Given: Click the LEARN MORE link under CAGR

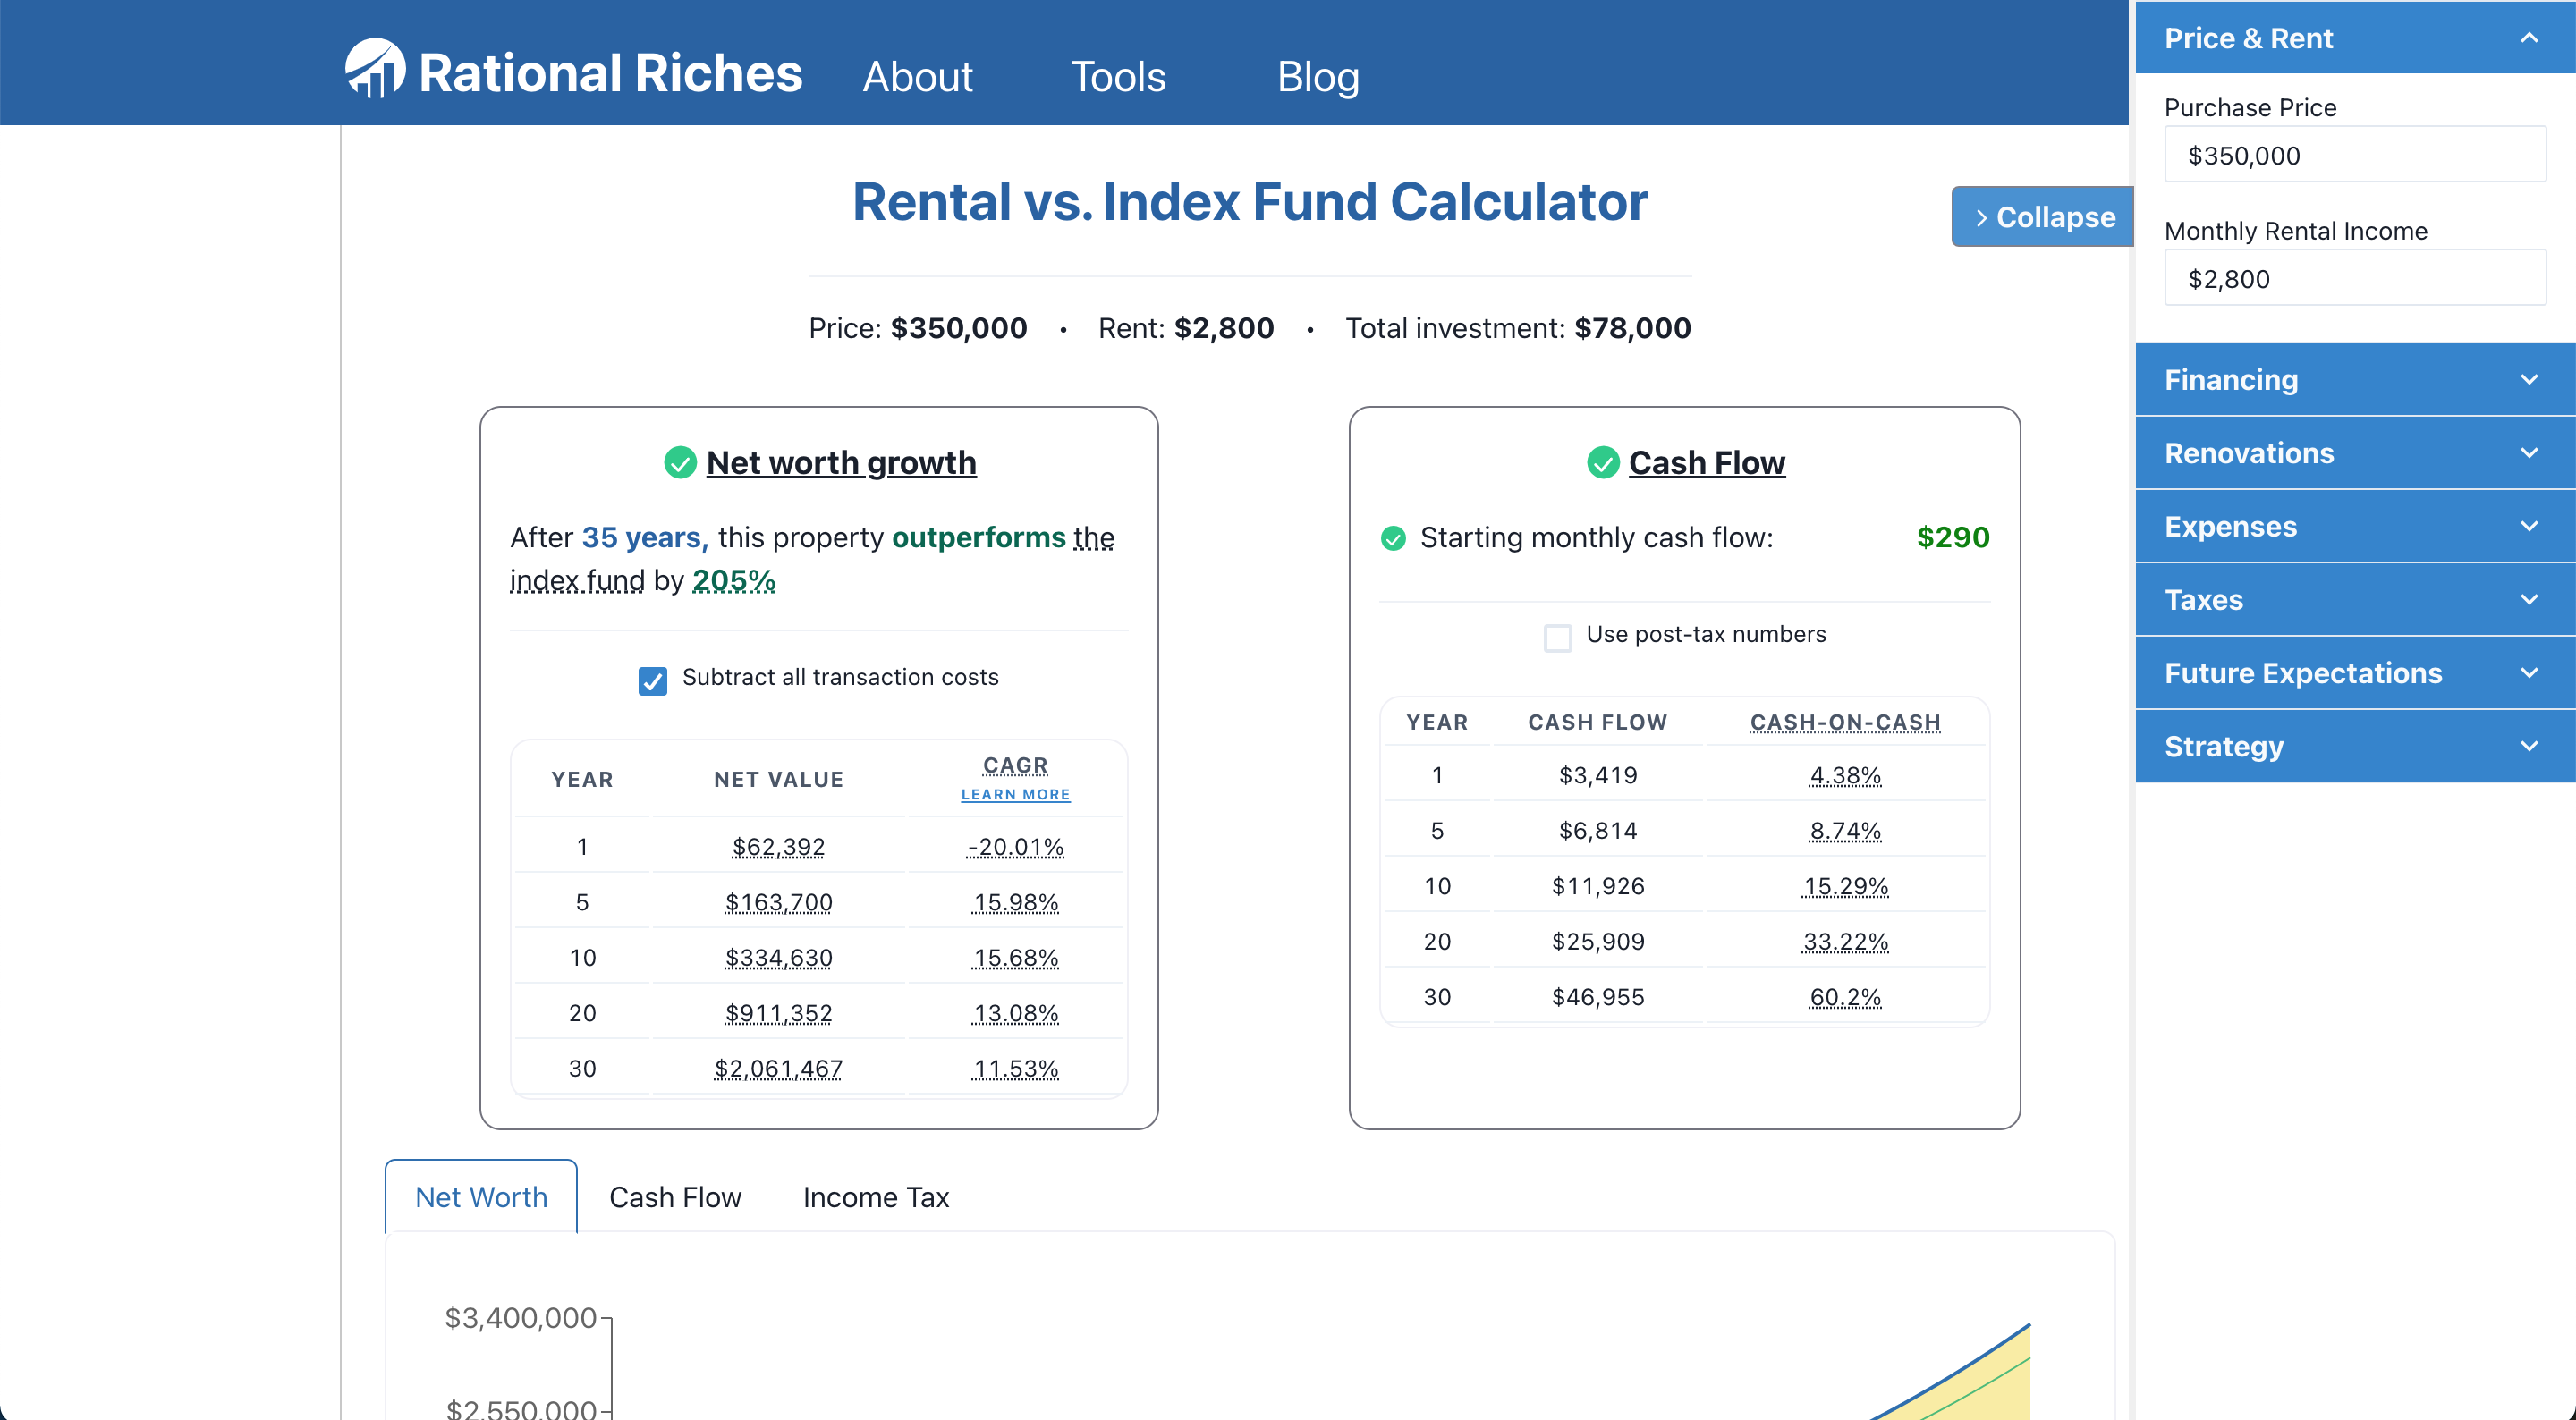Looking at the screenshot, I should click(1015, 794).
